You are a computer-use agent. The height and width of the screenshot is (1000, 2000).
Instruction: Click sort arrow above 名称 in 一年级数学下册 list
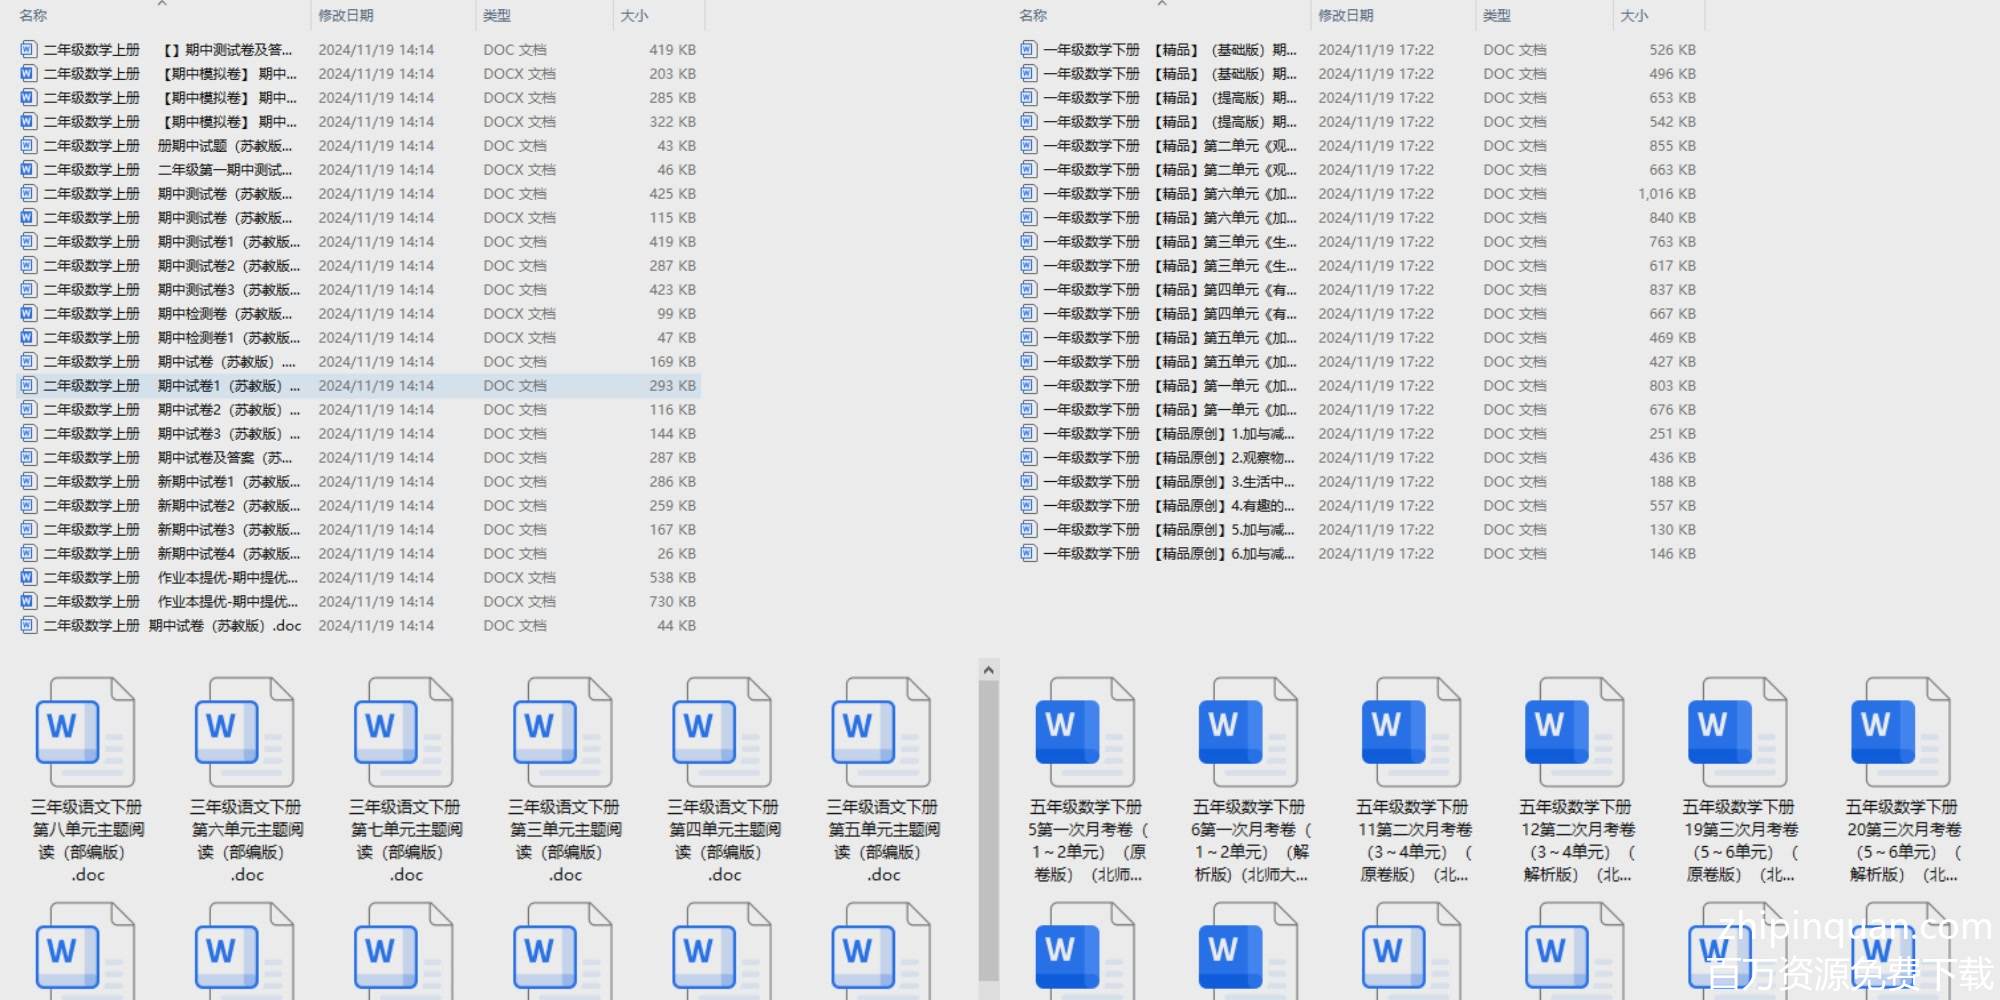[x=1162, y=4]
